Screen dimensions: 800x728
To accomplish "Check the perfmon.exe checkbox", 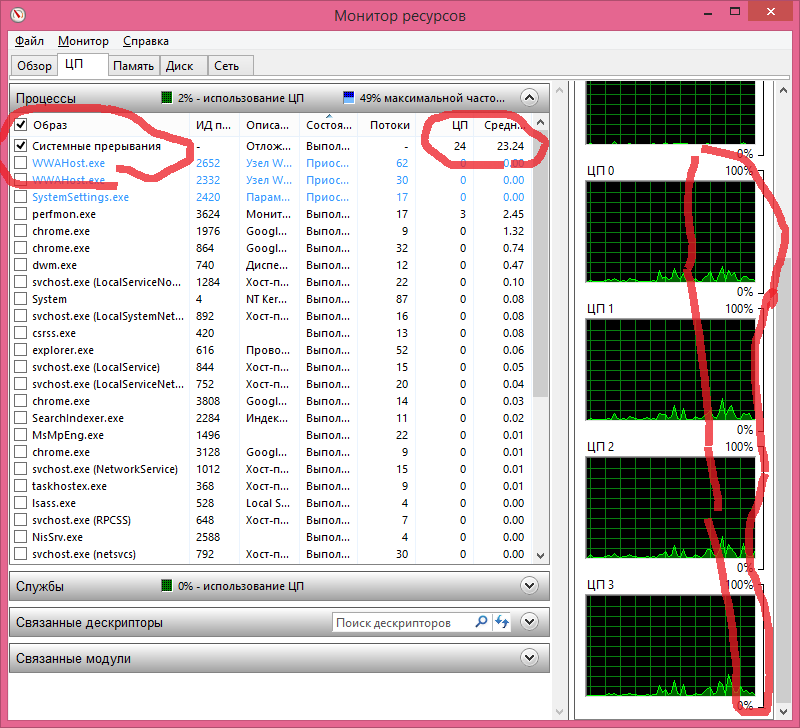I will (20, 214).
